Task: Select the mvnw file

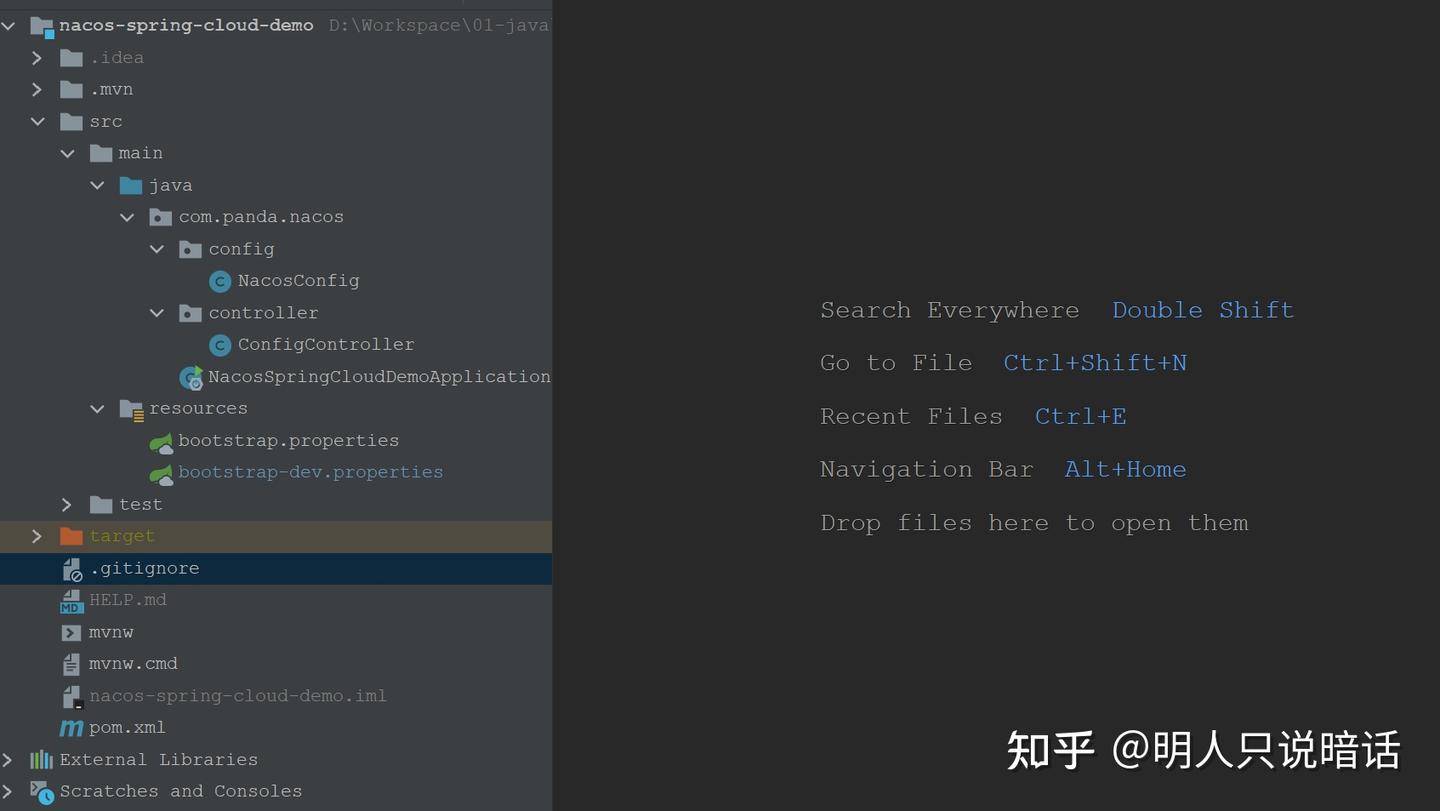Action: tap(111, 631)
